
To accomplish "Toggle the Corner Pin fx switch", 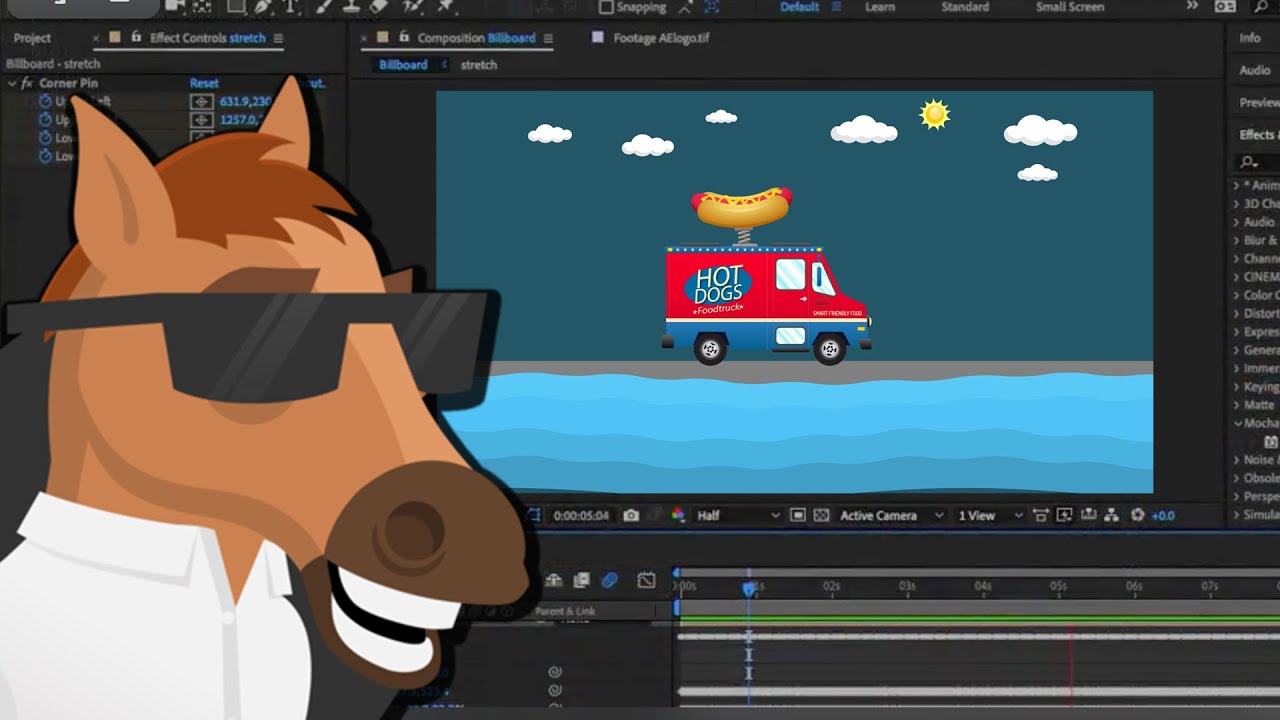I will point(27,83).
